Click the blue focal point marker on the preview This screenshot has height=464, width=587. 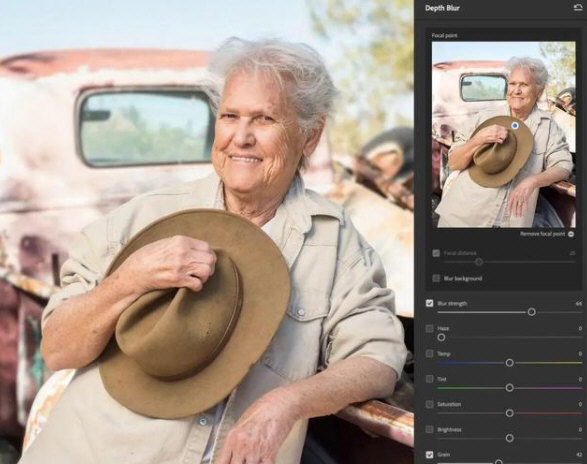(x=515, y=125)
